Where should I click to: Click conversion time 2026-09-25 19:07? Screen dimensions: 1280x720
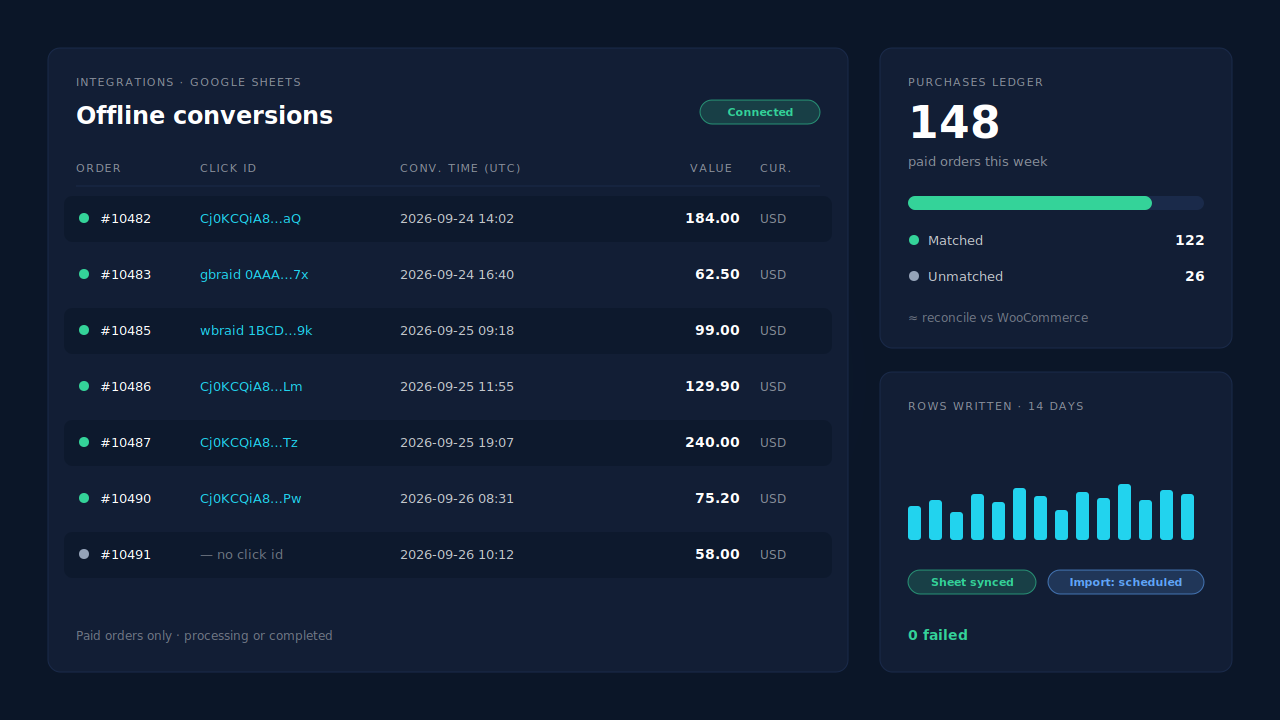tap(457, 442)
